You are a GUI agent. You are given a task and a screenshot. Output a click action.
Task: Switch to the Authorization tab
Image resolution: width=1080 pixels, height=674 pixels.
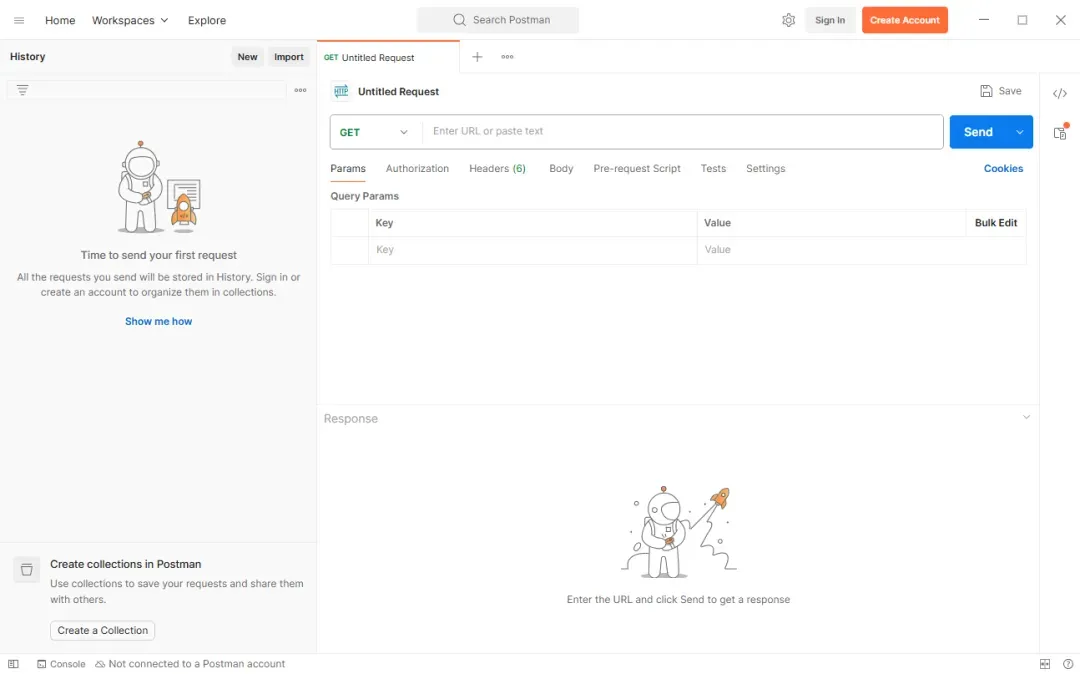tap(417, 169)
